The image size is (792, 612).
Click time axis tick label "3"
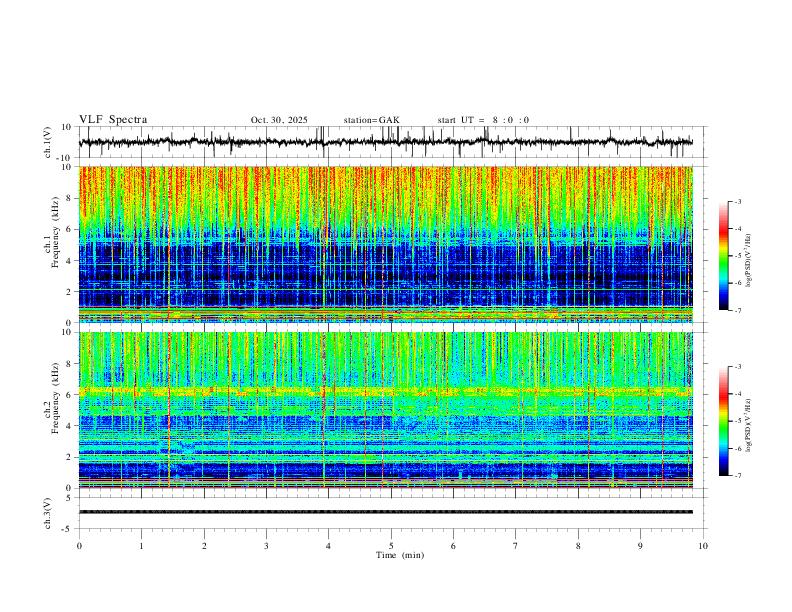click(x=266, y=546)
